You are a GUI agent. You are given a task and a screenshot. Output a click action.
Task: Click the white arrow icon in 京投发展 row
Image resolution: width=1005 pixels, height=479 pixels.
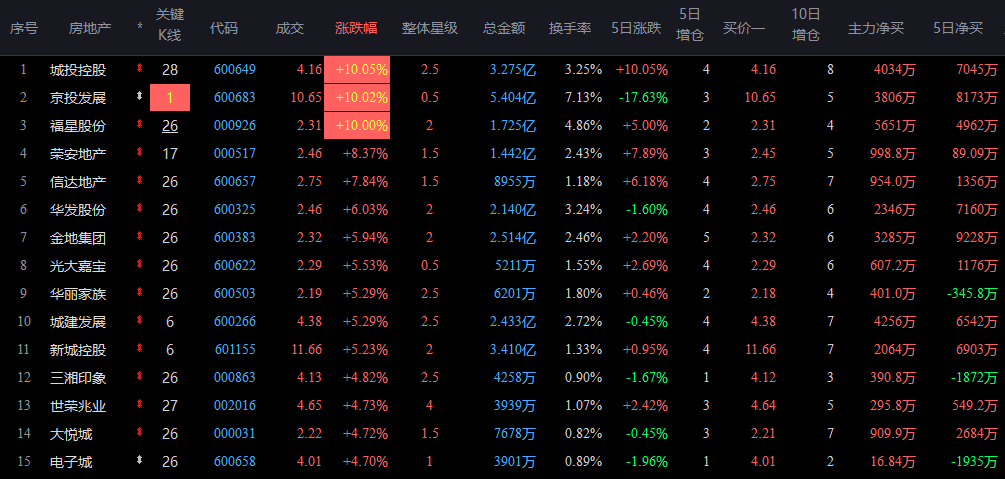[140, 97]
